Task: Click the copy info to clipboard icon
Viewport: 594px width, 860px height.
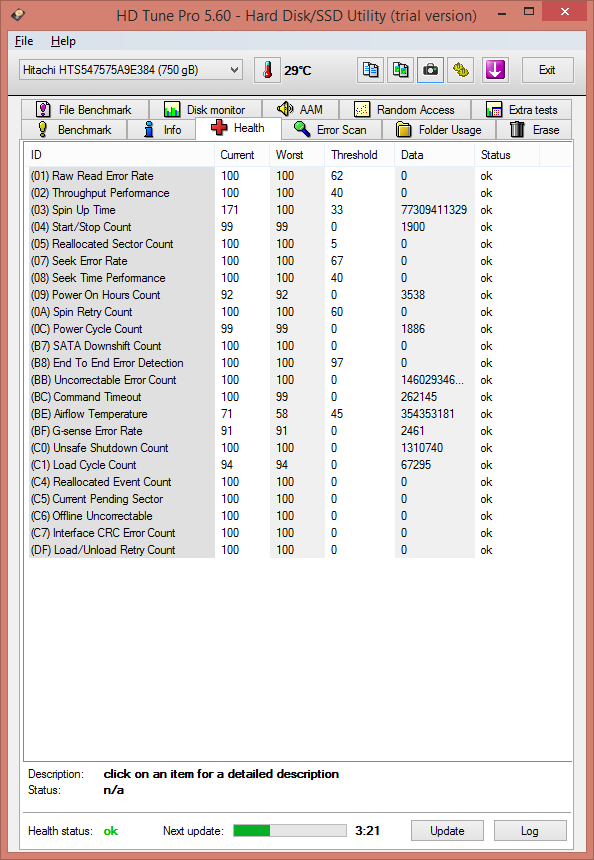Action: tap(370, 70)
